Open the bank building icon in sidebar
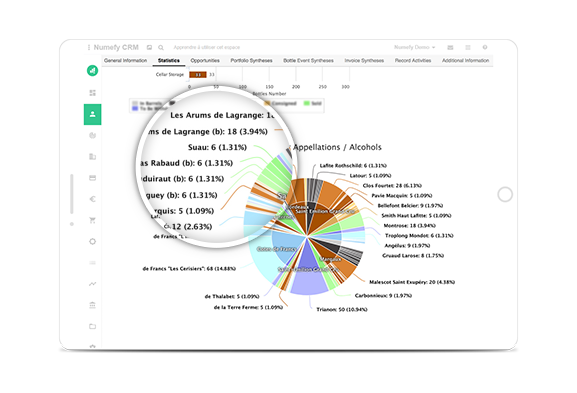 point(92,305)
